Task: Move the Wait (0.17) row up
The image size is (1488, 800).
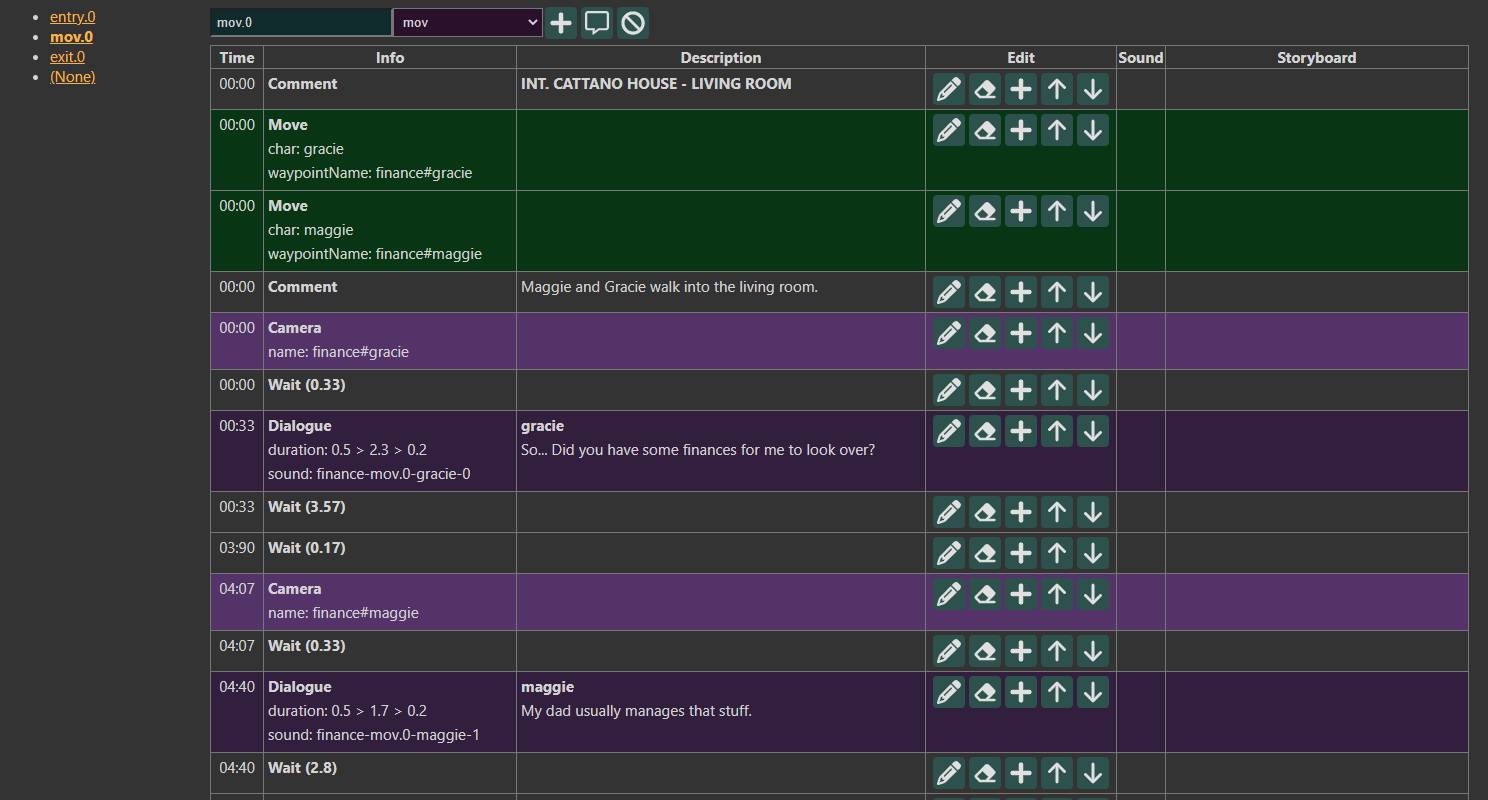Action: point(1056,553)
